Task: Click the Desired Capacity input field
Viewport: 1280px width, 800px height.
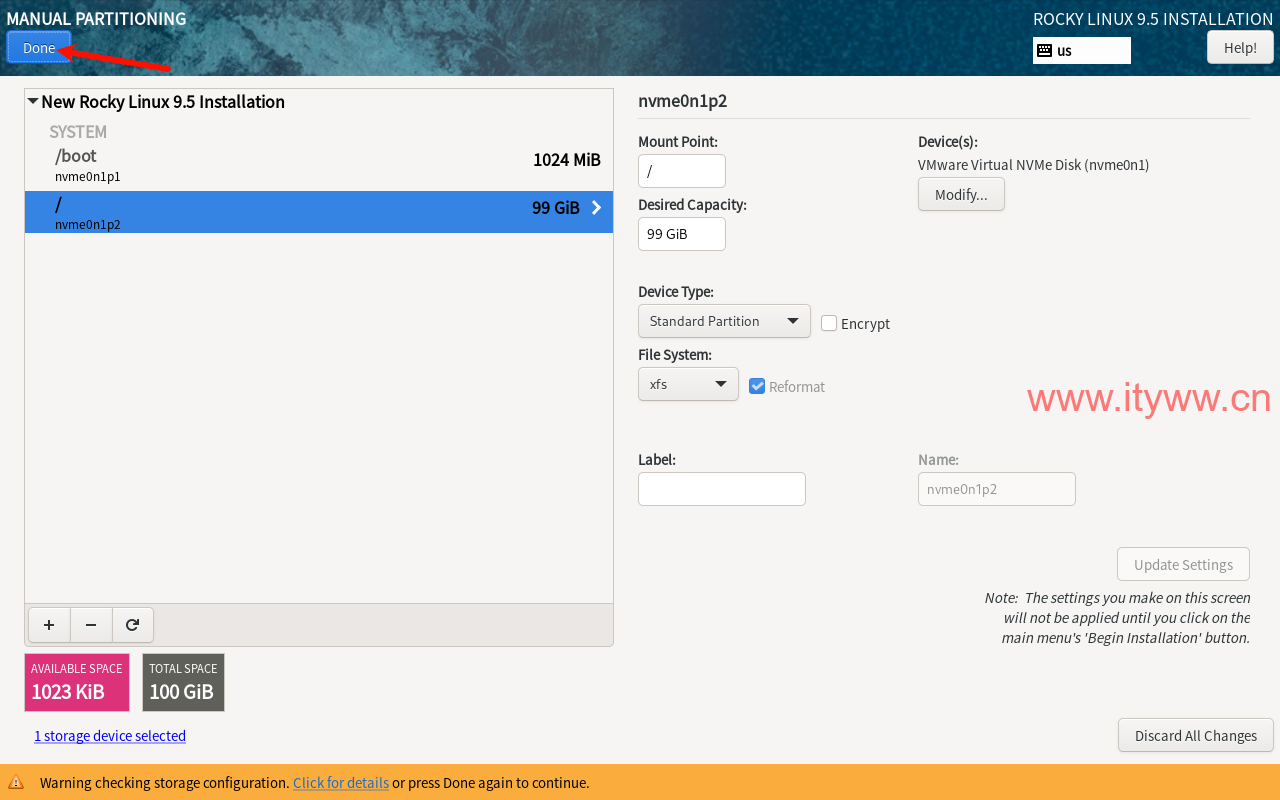Action: pos(682,234)
